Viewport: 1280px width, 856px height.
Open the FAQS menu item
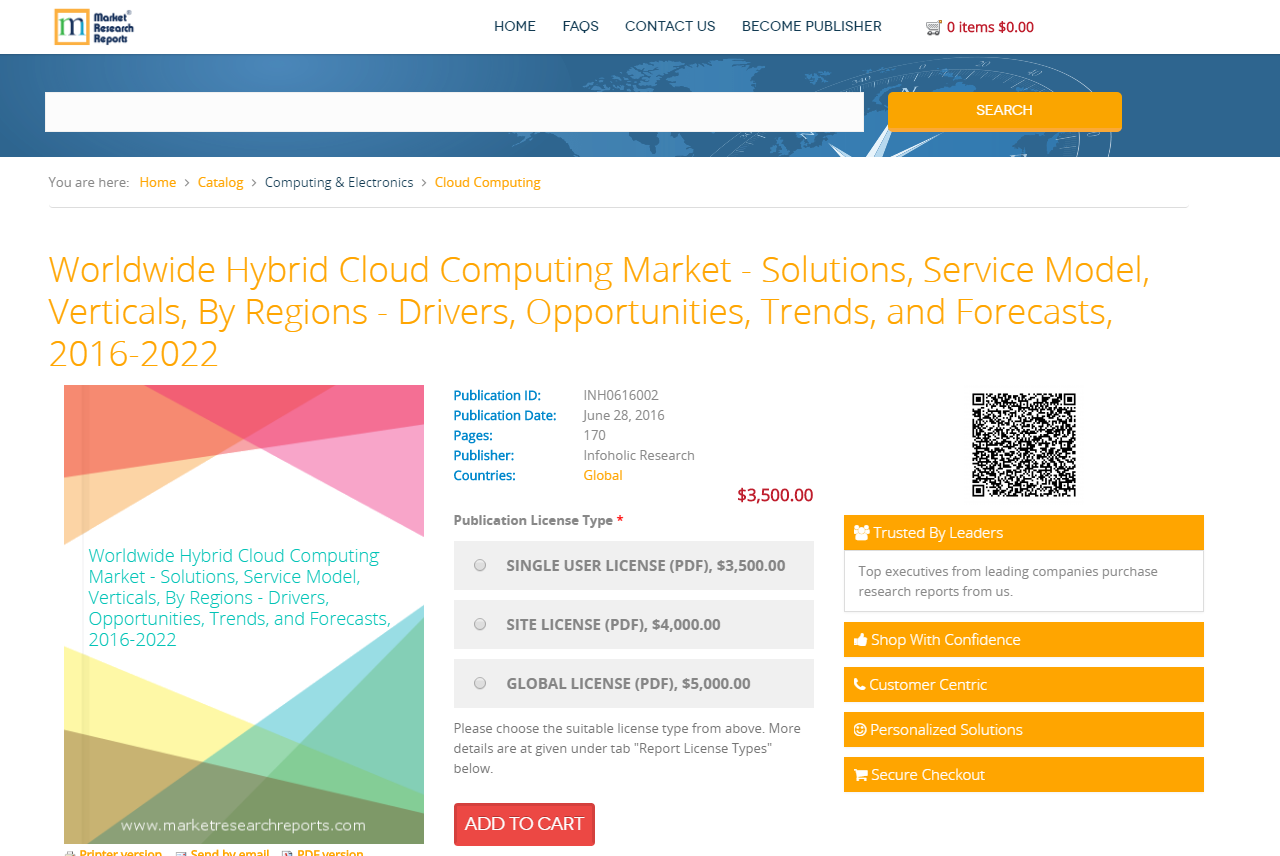(581, 27)
